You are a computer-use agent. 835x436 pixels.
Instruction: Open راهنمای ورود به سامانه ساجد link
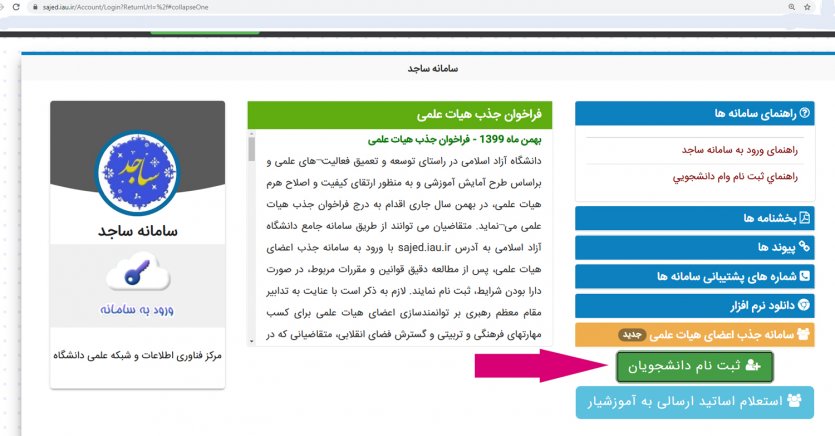point(740,149)
